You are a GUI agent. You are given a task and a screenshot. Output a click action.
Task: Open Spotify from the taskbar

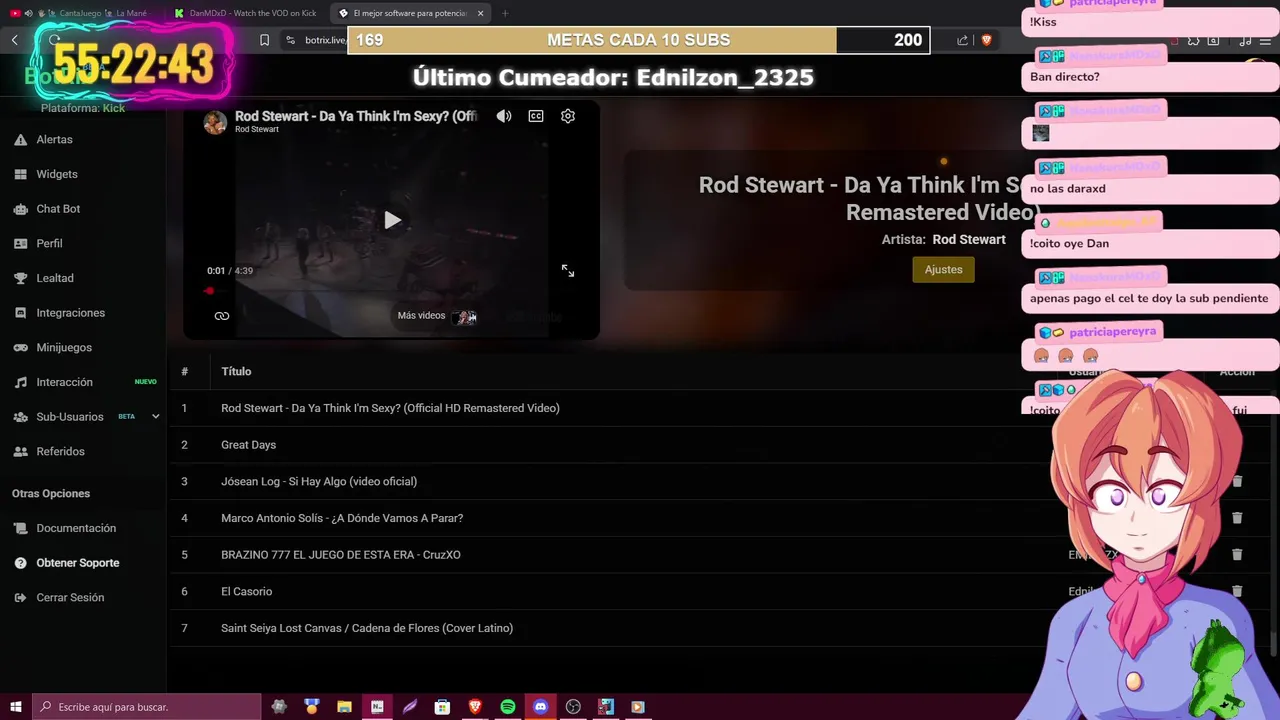pyautogui.click(x=508, y=707)
